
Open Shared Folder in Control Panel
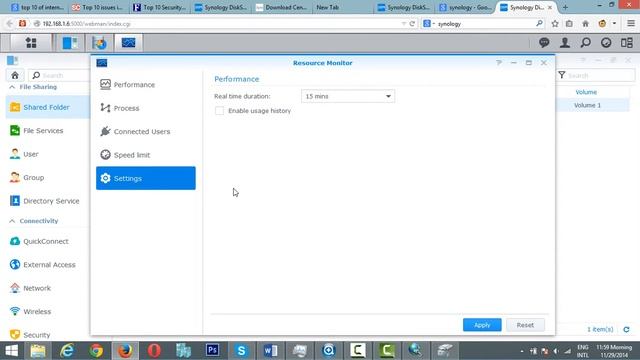tap(47, 107)
